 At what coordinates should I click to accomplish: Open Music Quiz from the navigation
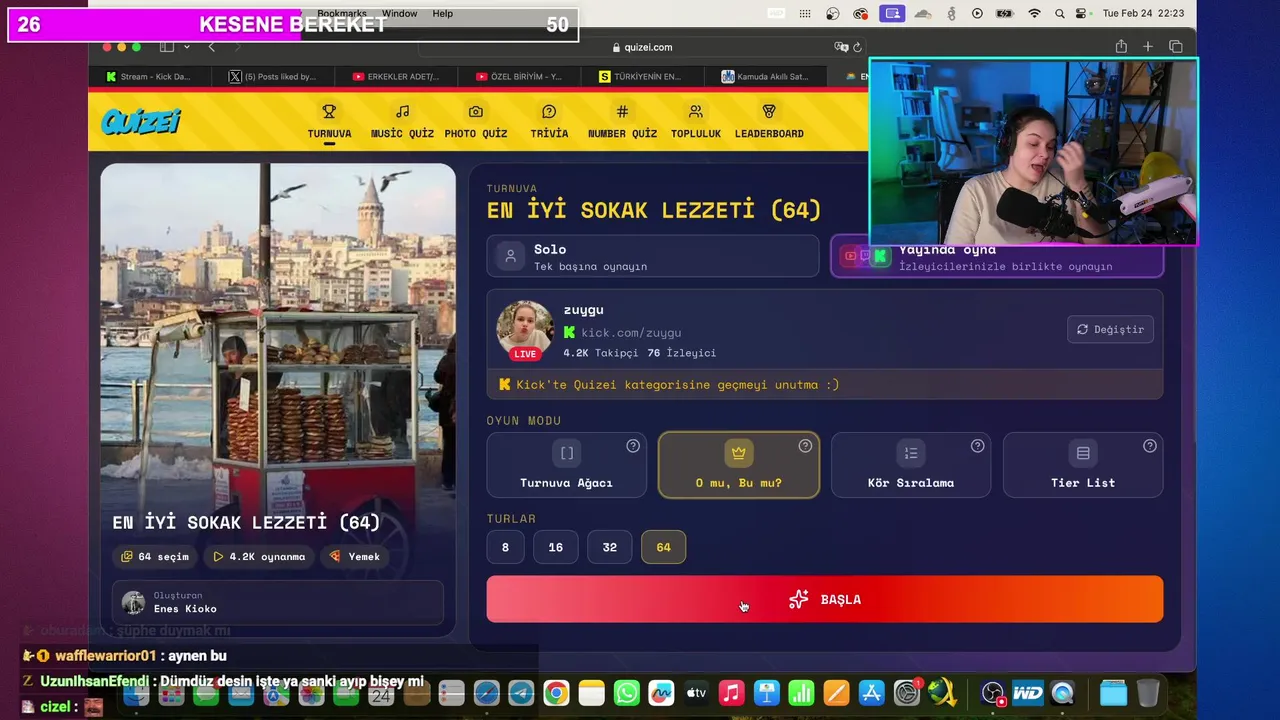(x=402, y=121)
